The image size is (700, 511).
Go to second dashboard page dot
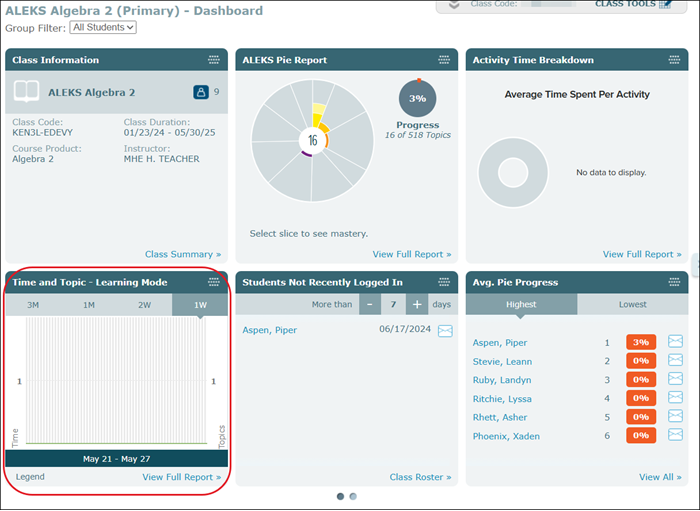353,496
